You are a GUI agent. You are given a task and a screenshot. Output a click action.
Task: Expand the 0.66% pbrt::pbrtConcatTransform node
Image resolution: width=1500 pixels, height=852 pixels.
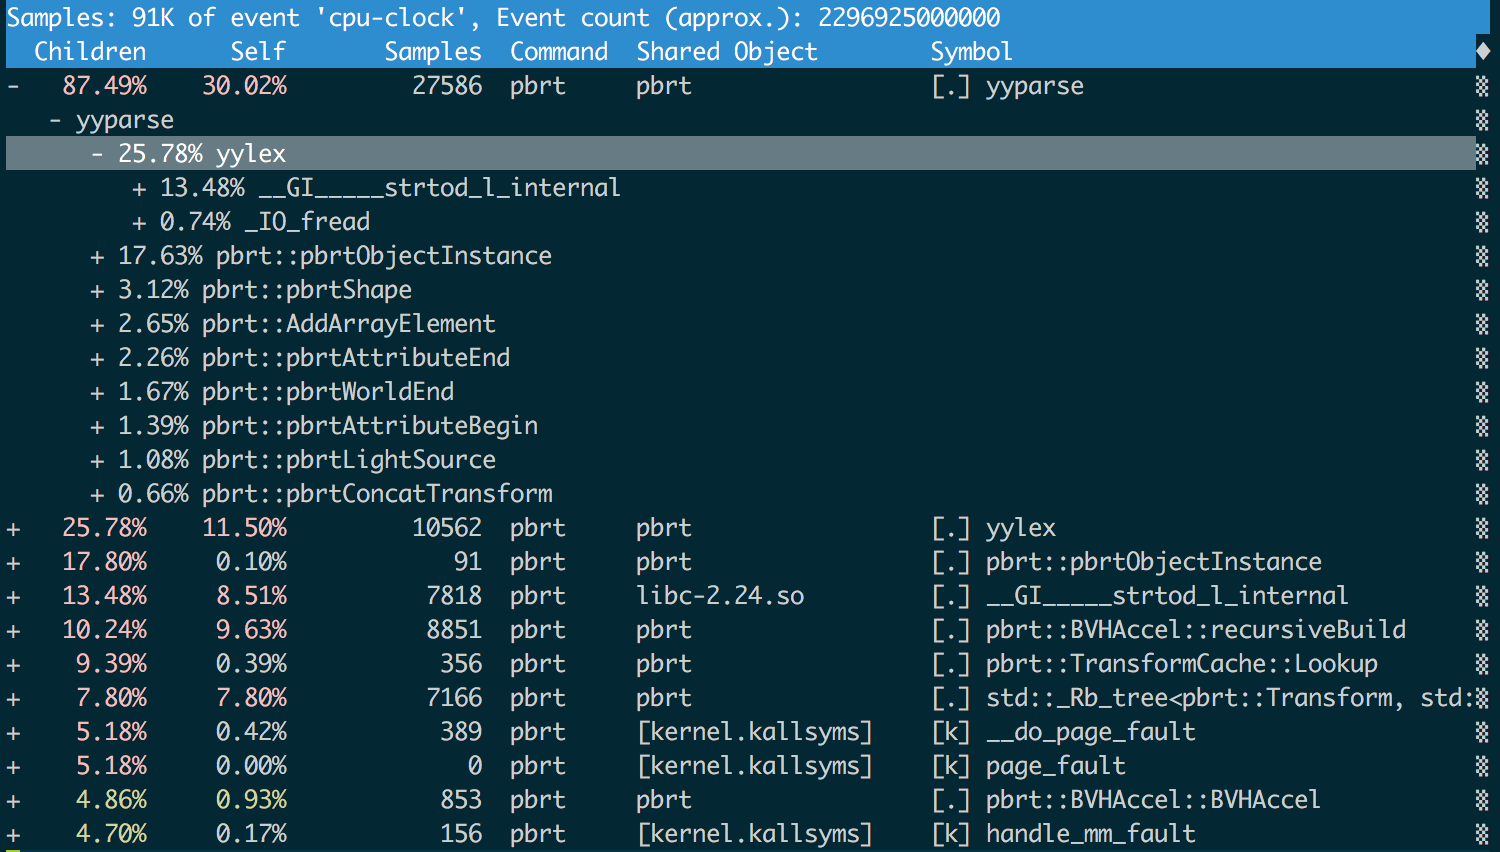tap(97, 494)
